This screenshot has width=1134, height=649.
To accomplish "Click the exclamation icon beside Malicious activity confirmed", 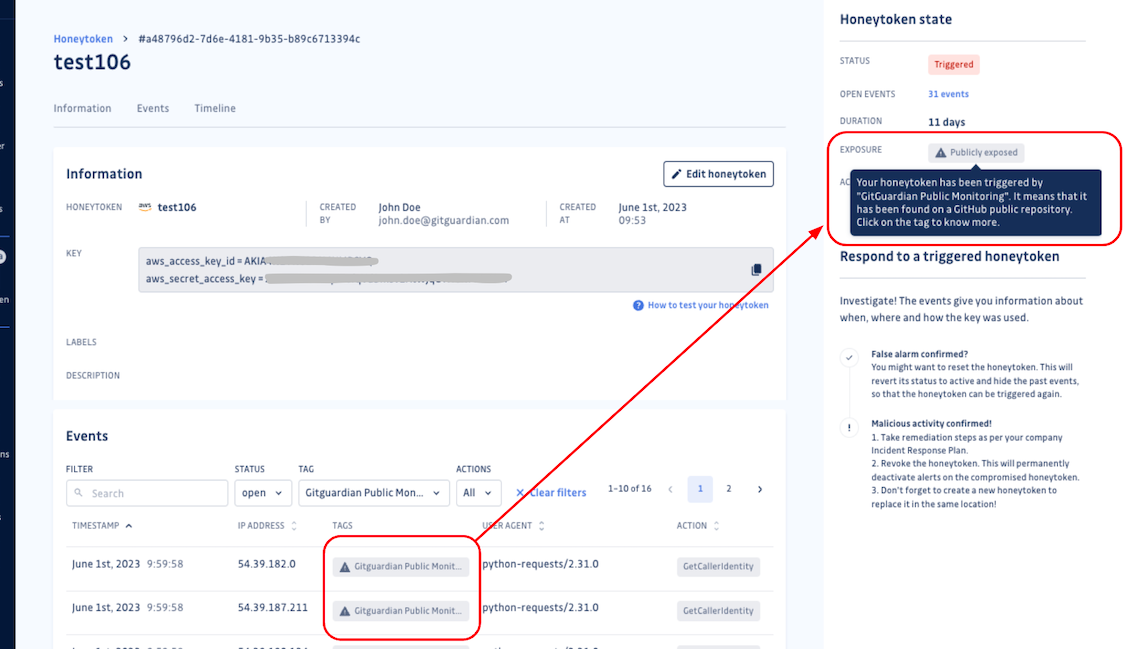I will 849,427.
